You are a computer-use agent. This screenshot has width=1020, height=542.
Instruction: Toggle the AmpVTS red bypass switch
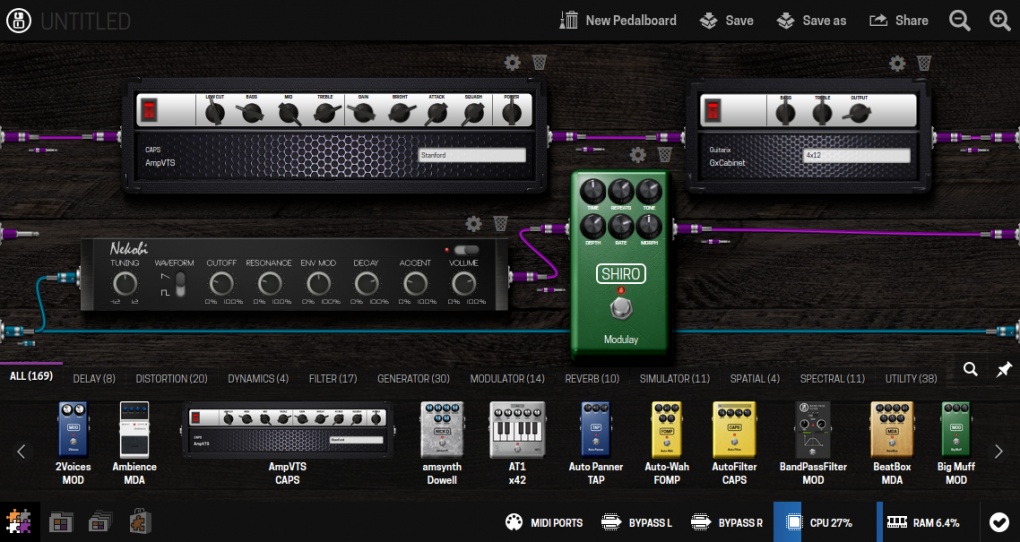[x=147, y=109]
